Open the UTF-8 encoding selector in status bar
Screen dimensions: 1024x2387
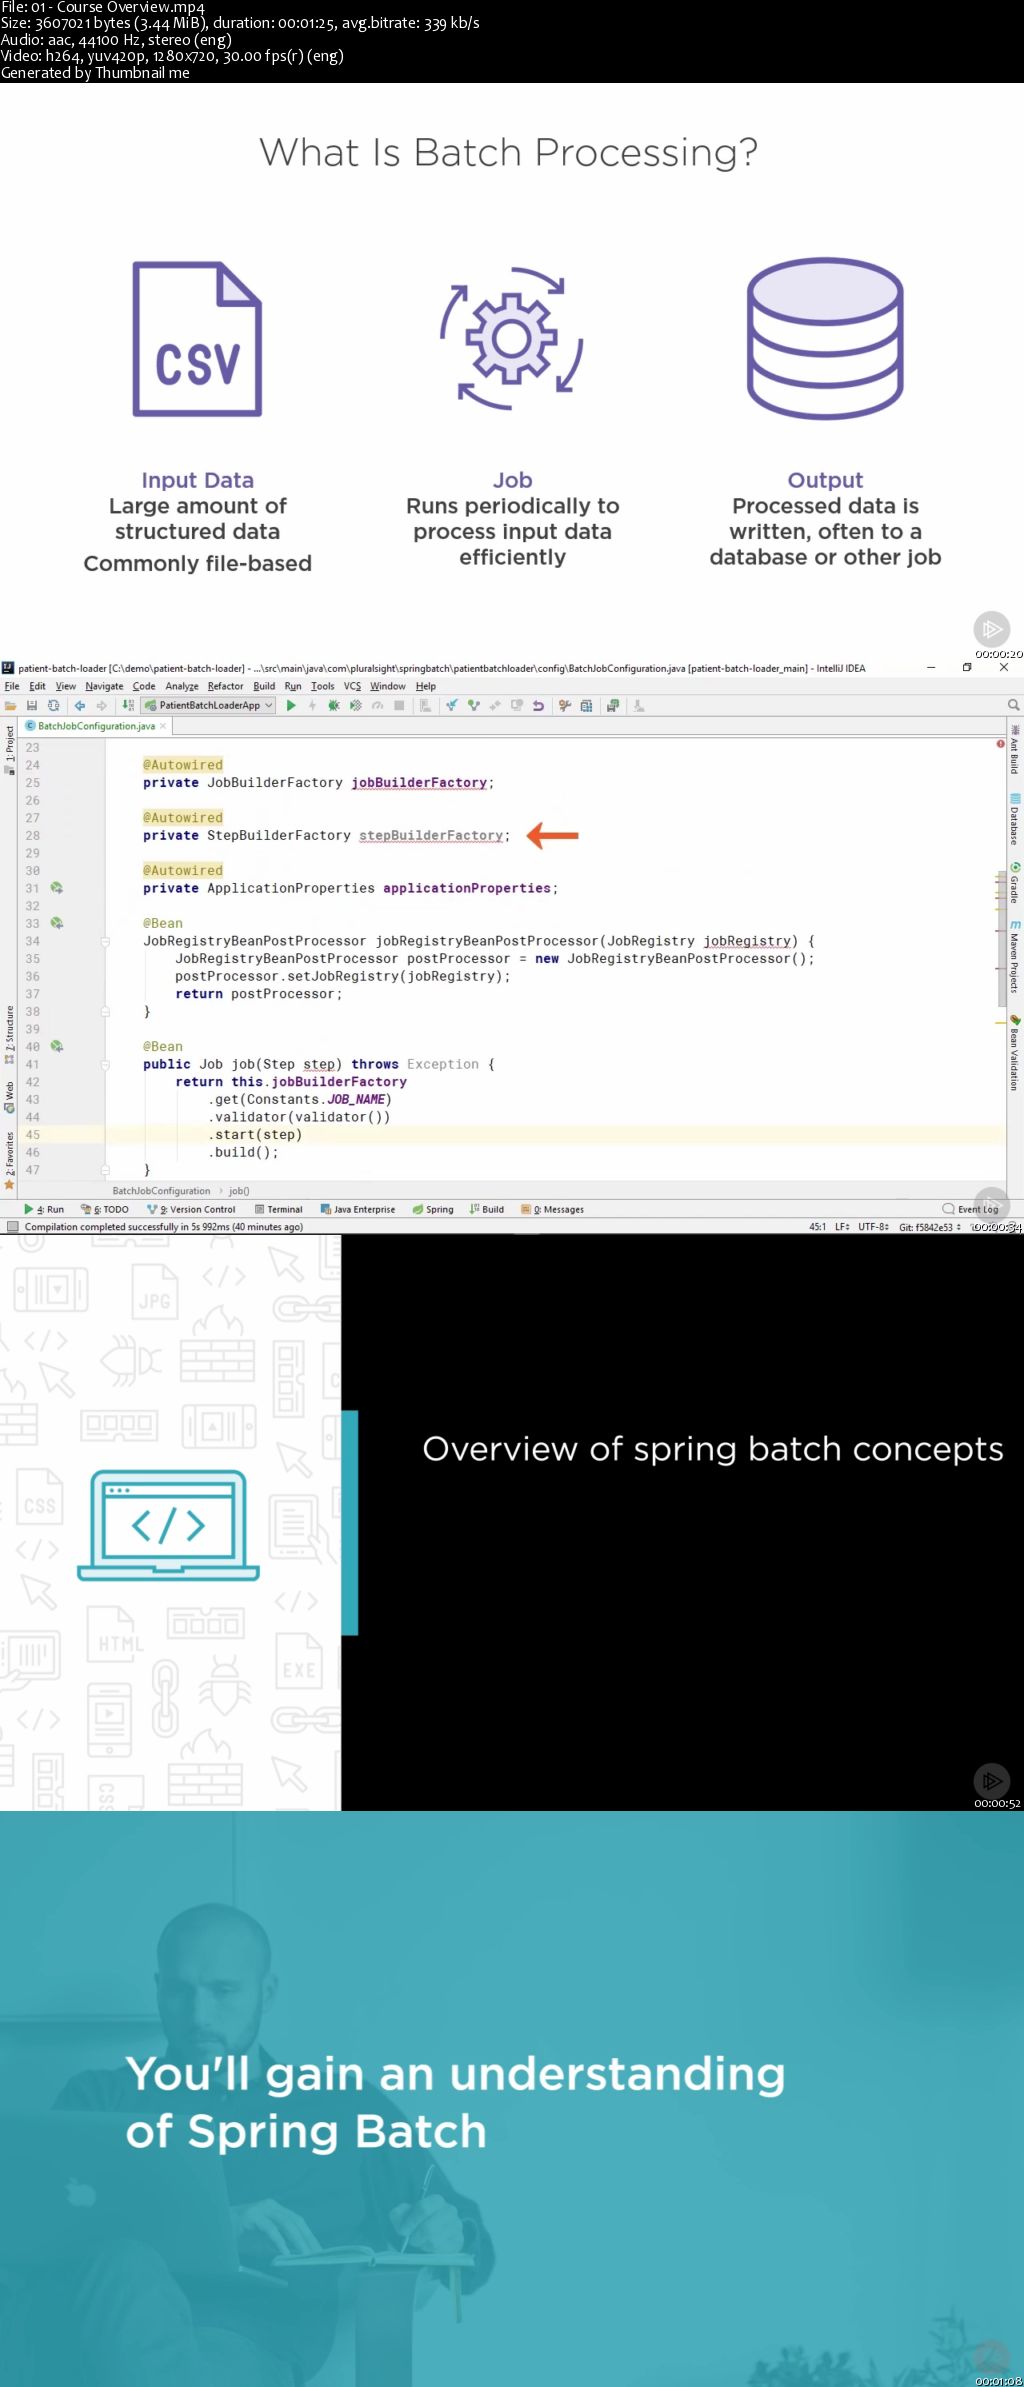pyautogui.click(x=873, y=1227)
